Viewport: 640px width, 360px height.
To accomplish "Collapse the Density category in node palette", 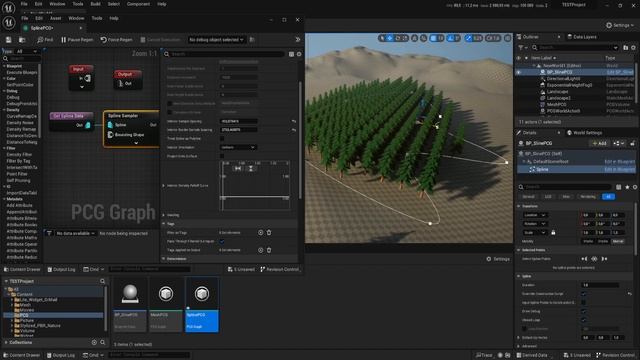I will click(x=4, y=110).
